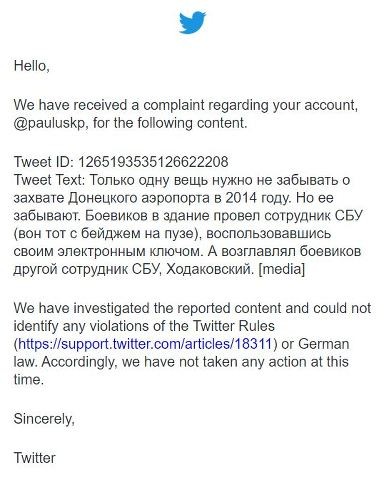Click the @pauluskp account handle

49,124
